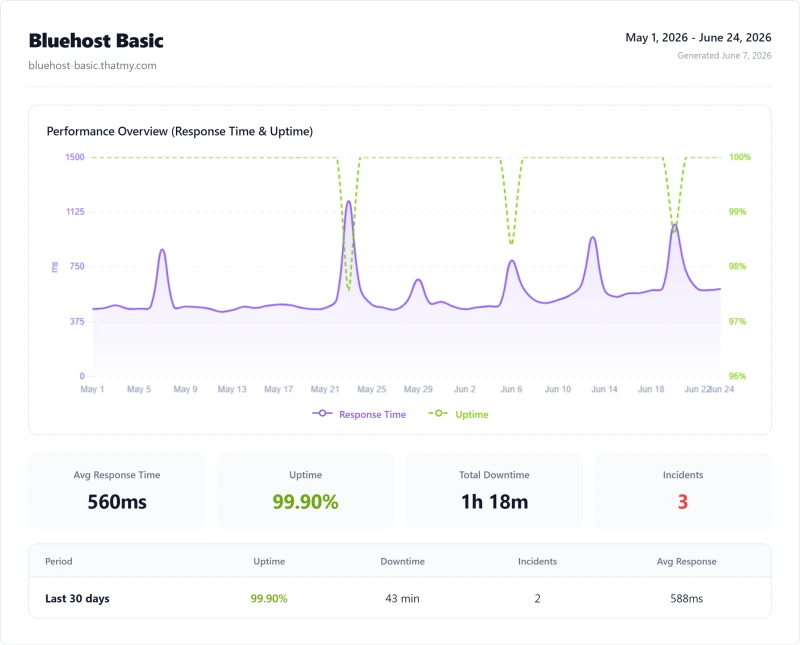Click the Incidents card label
800x645 pixels.
pyautogui.click(x=683, y=475)
